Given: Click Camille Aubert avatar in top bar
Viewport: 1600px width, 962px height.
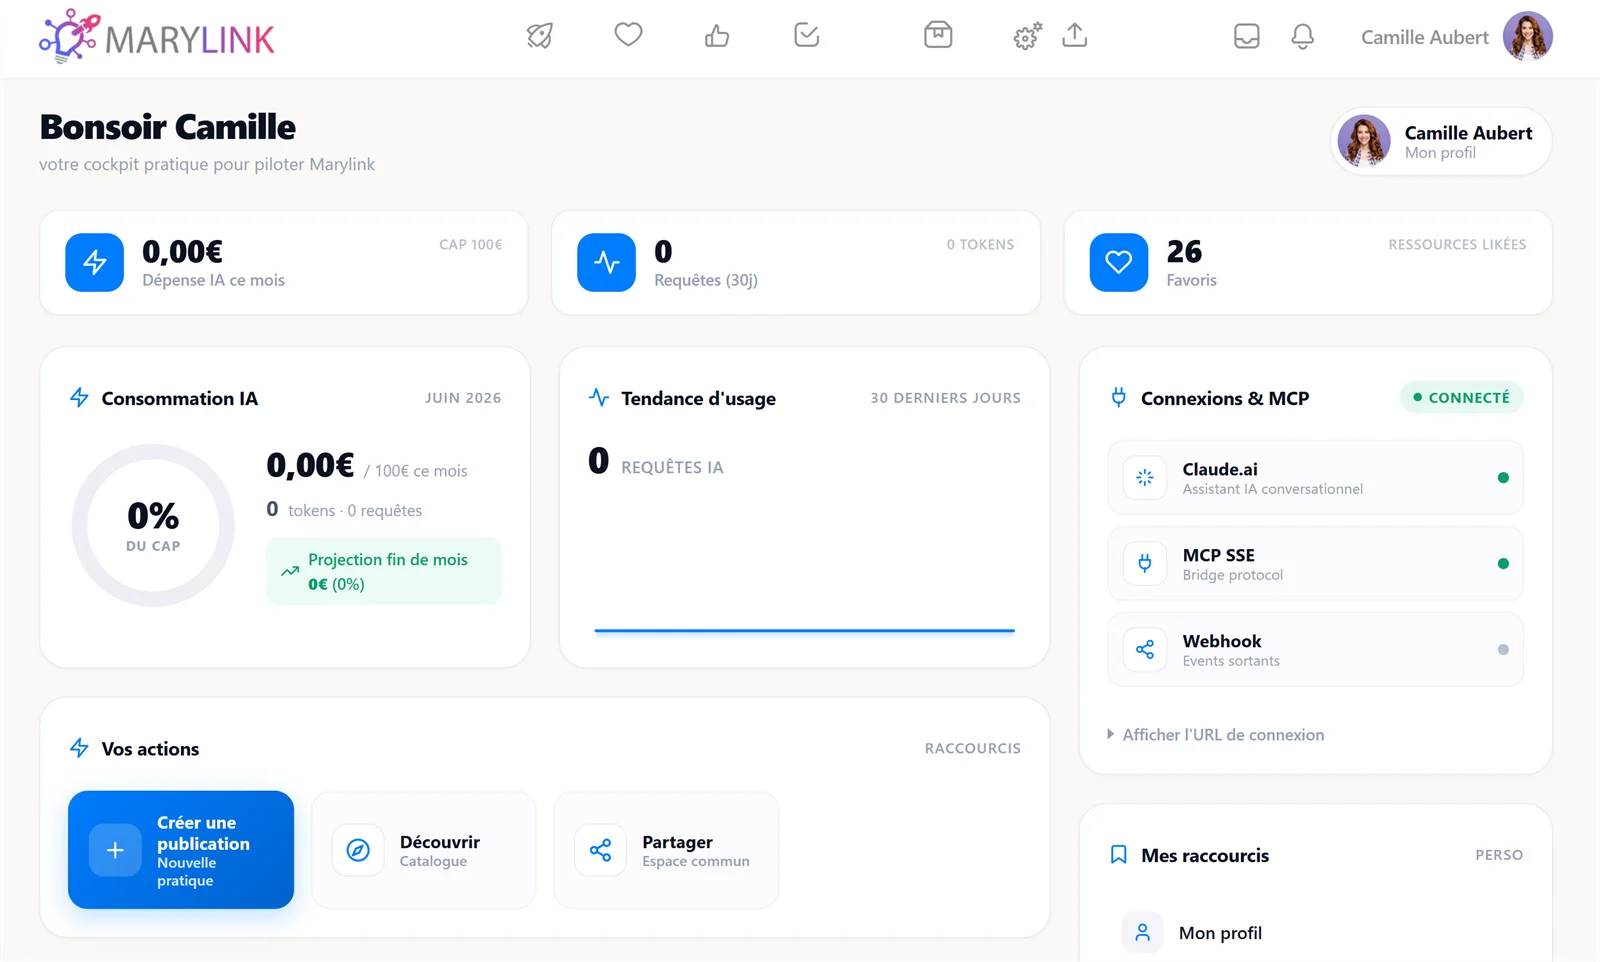Looking at the screenshot, I should 1528,36.
